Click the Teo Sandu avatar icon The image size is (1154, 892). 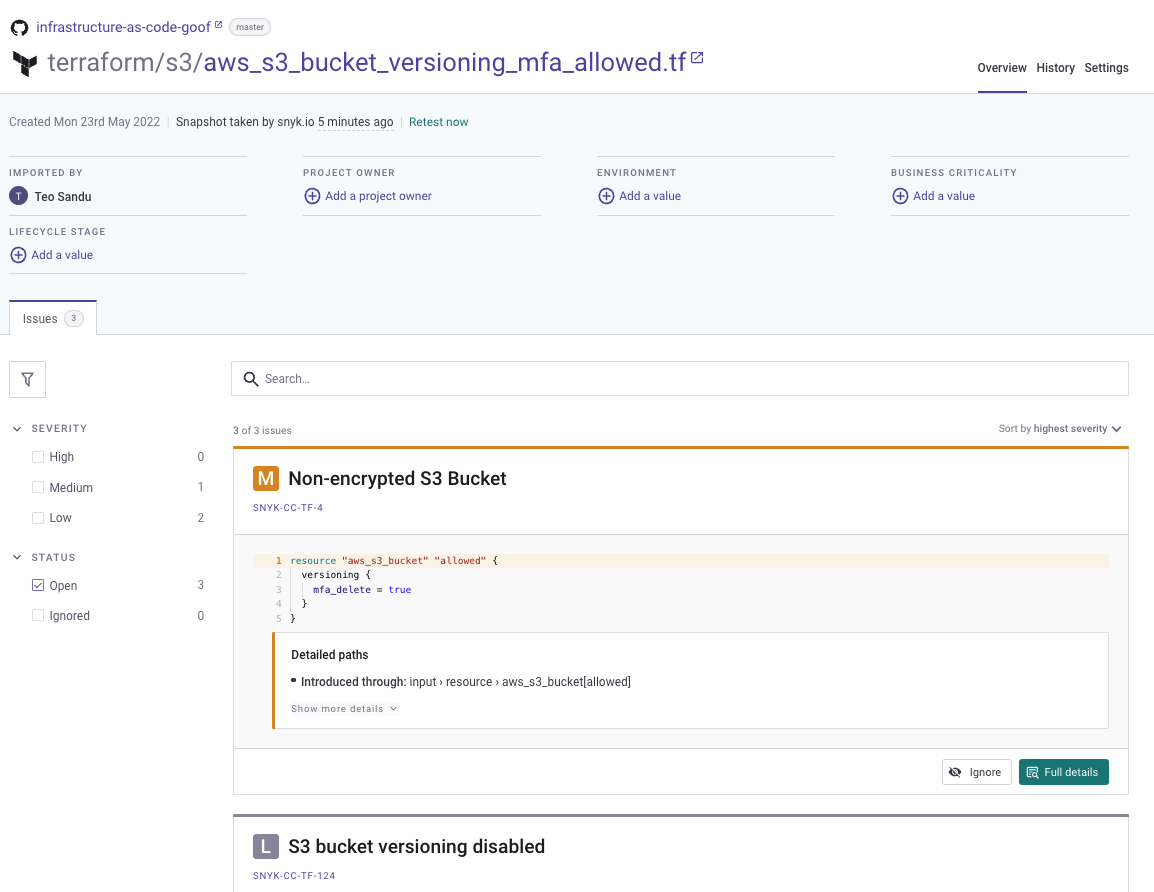(18, 197)
